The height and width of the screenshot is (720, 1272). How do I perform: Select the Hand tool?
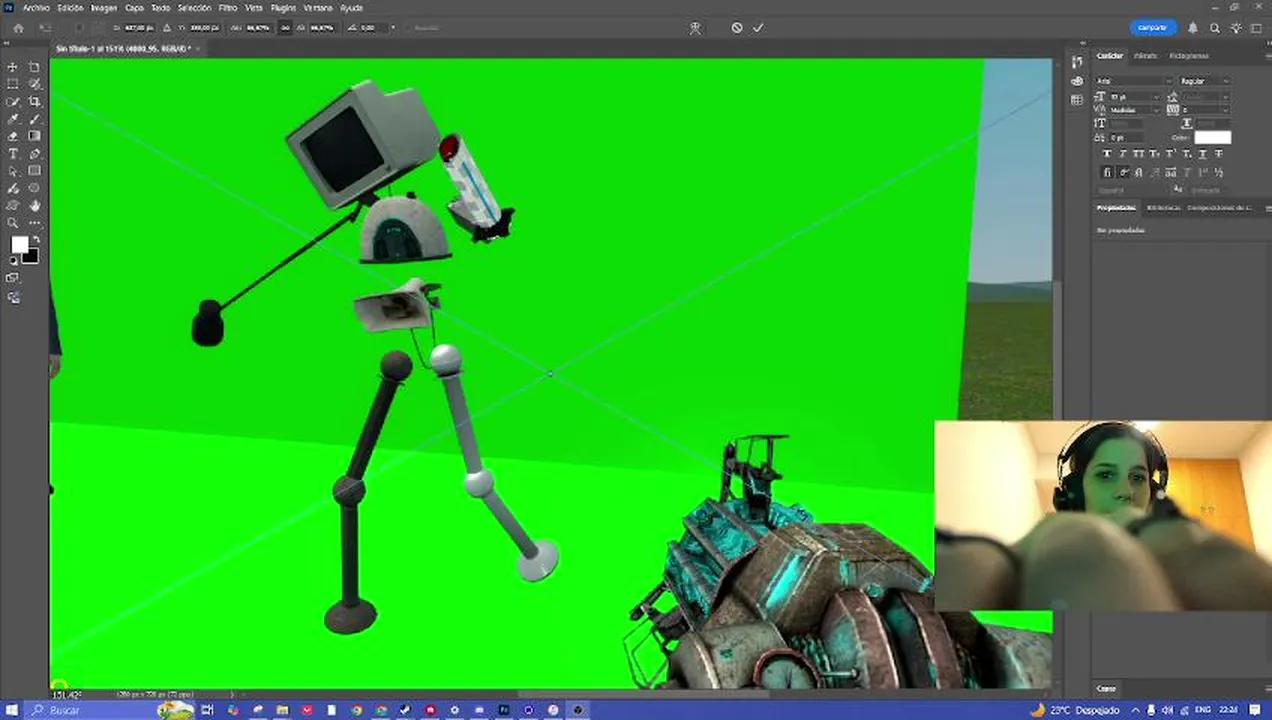pyautogui.click(x=35, y=206)
